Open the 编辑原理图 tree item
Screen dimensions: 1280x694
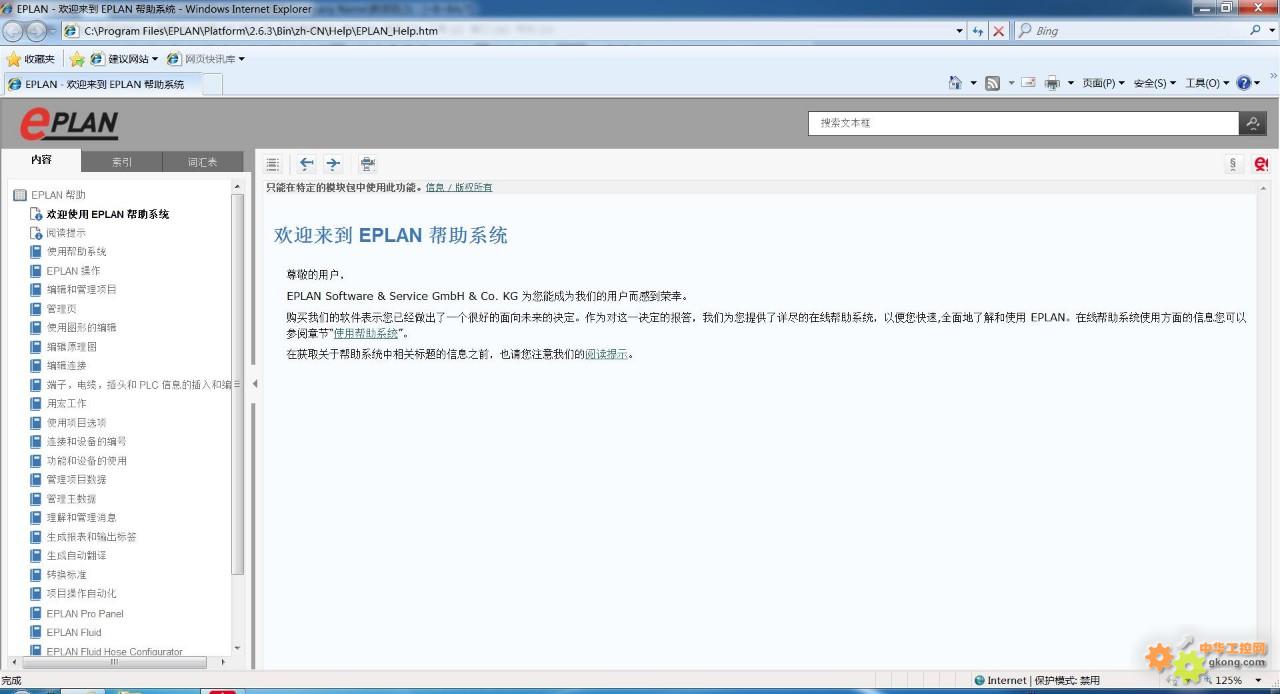[72, 347]
